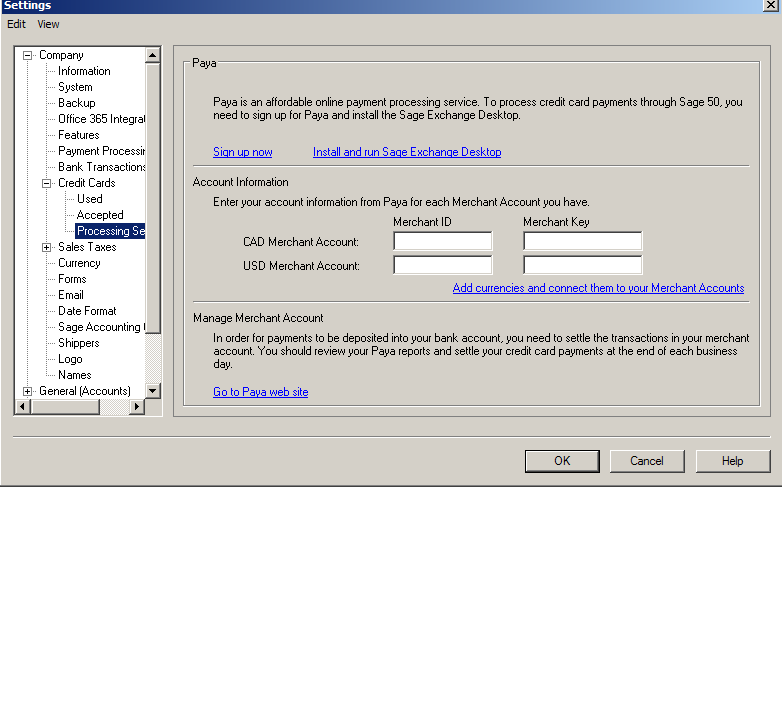Click the Cancel button
The height and width of the screenshot is (728, 782).
647,461
